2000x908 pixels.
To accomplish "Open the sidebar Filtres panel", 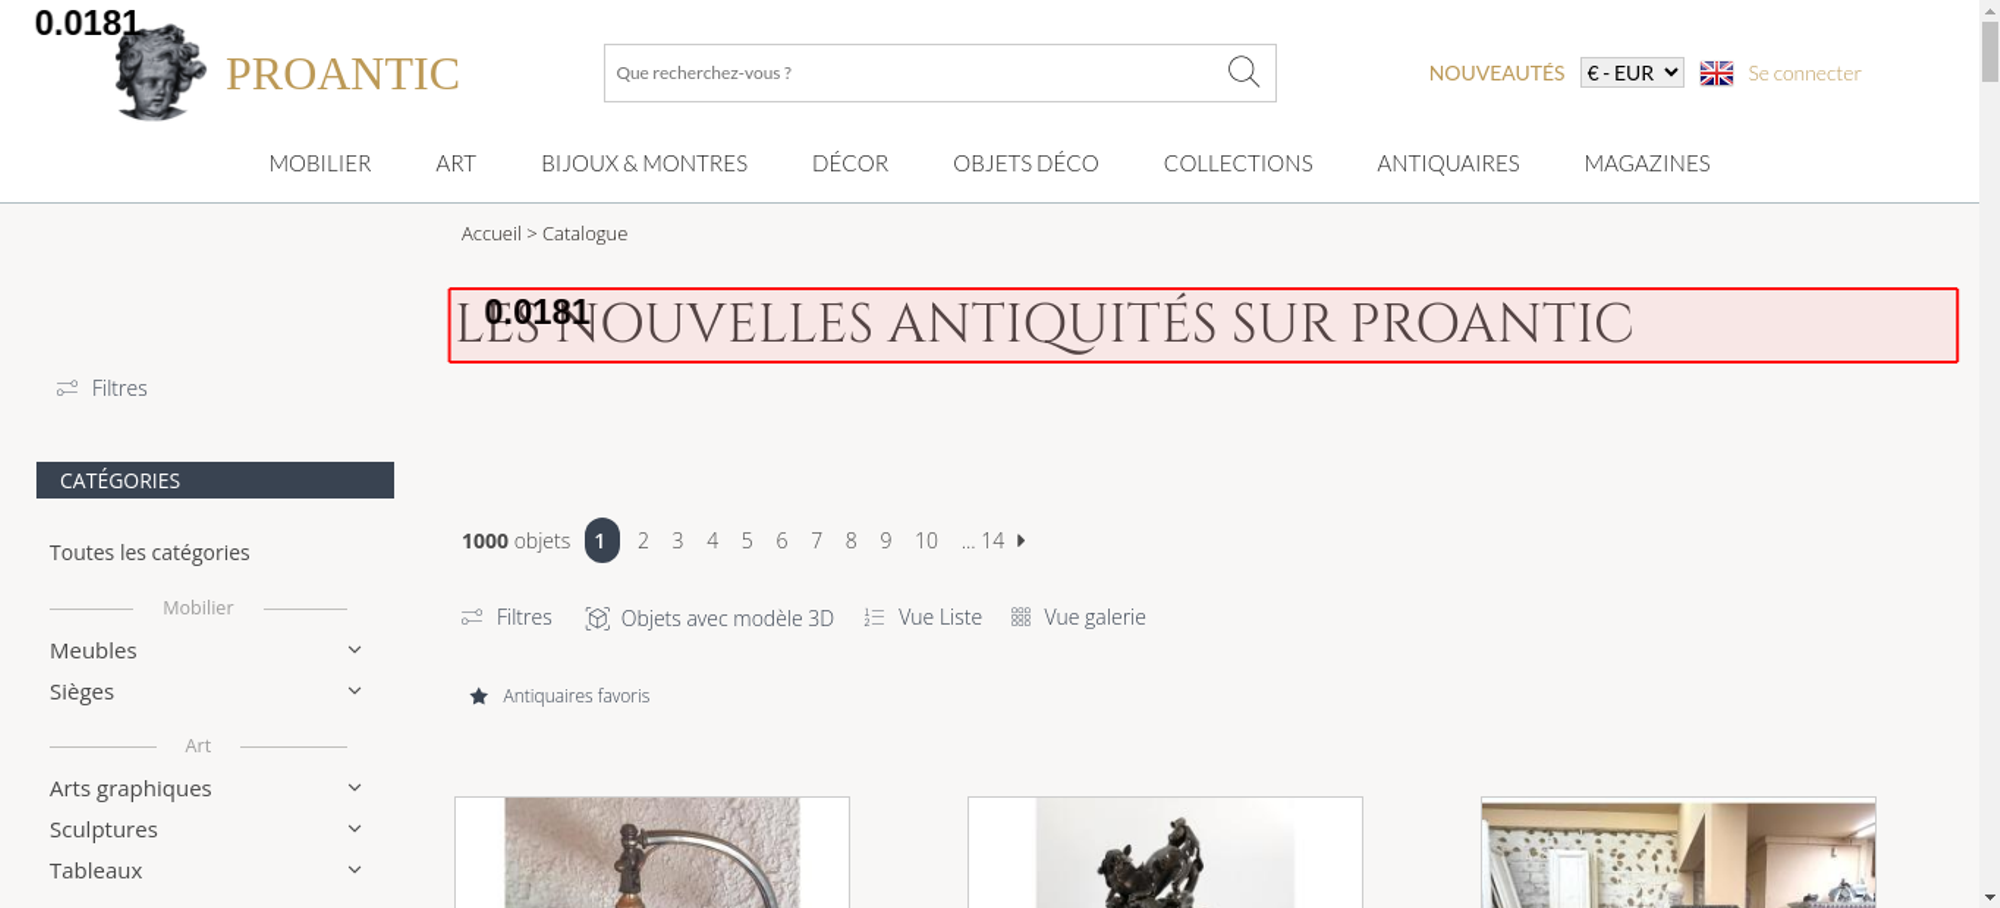I will (102, 388).
